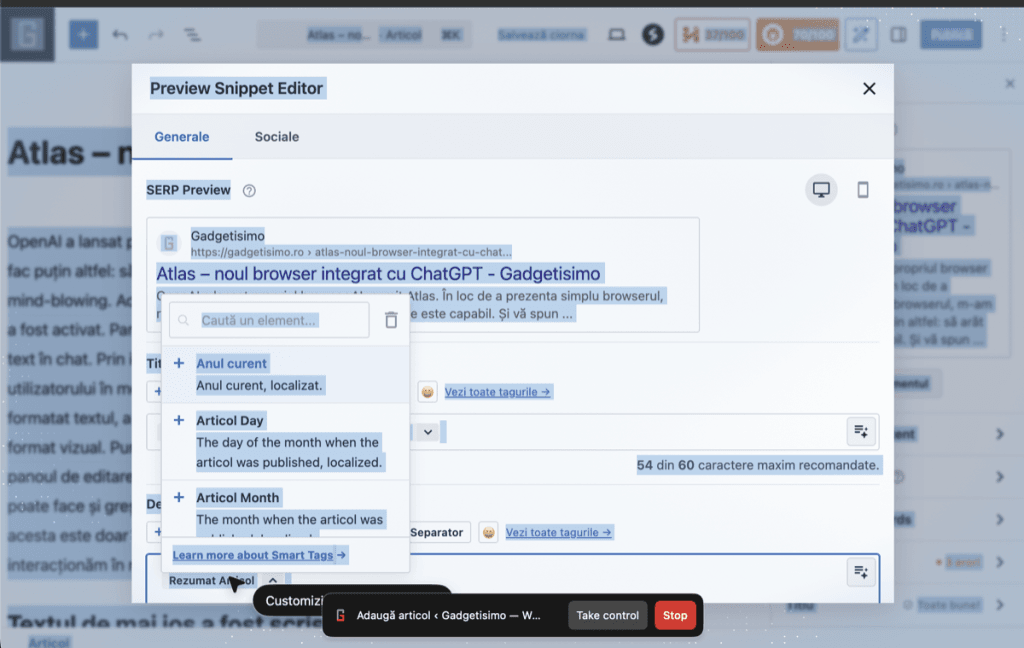Click AI generate icon in title field
Screen dimensions: 1024x648
(861, 431)
